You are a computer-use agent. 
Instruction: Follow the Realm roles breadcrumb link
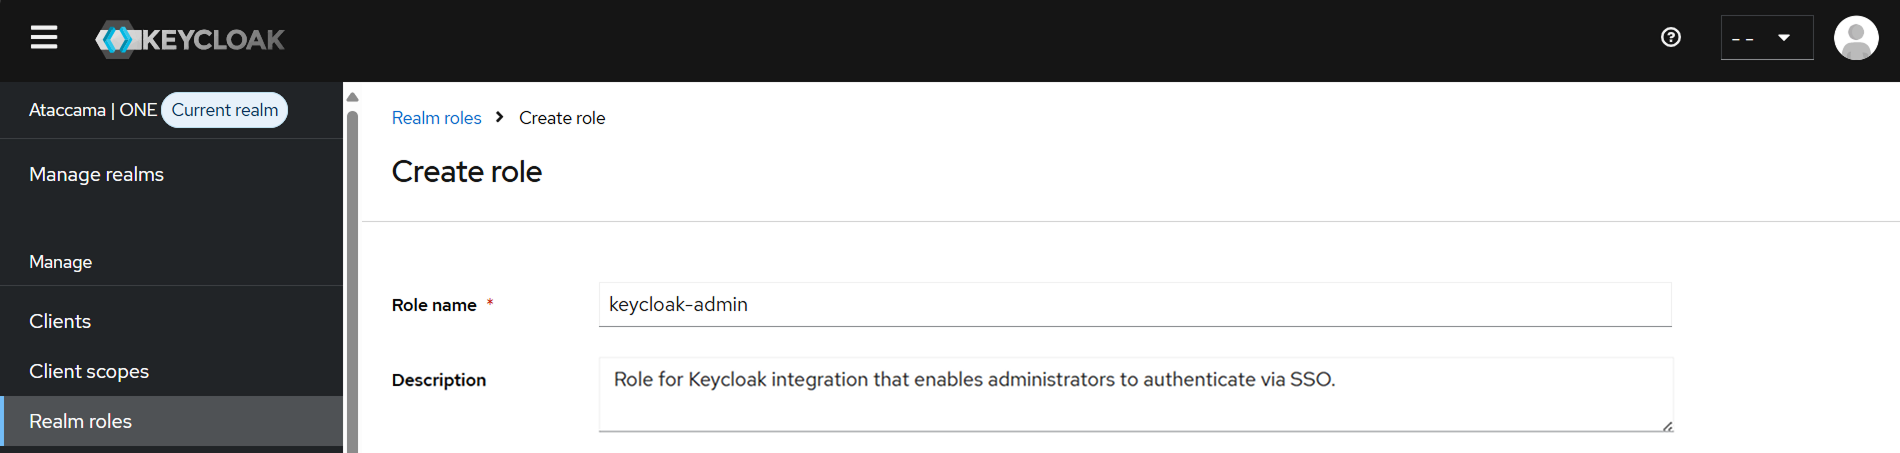(436, 118)
